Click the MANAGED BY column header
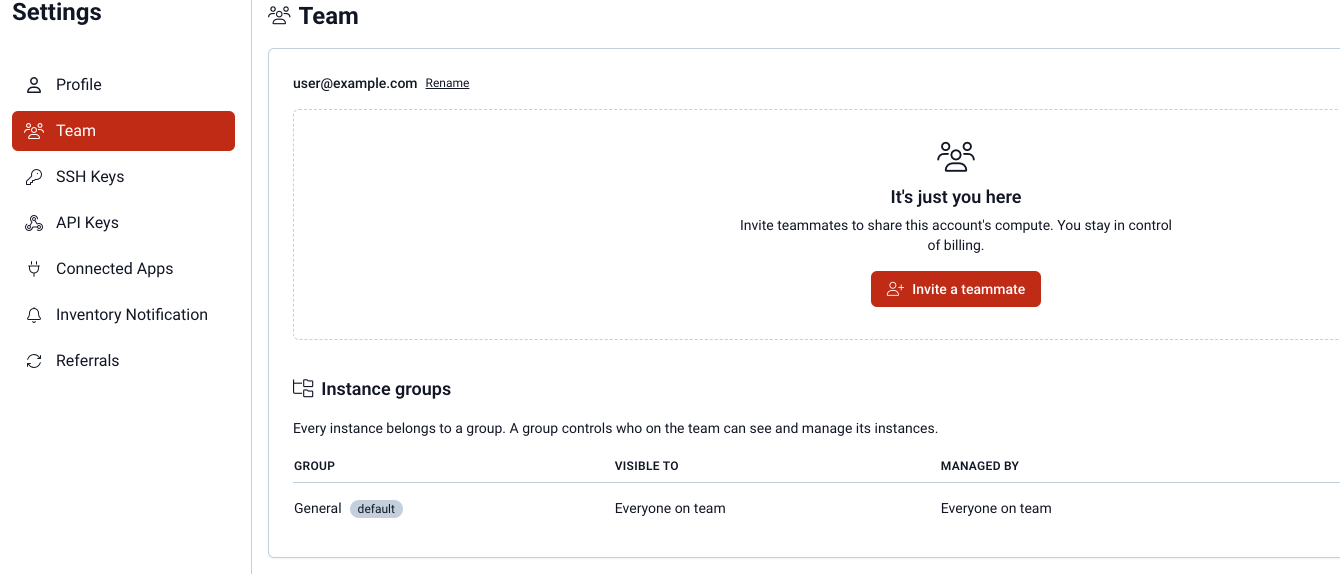The width and height of the screenshot is (1340, 574). (980, 466)
